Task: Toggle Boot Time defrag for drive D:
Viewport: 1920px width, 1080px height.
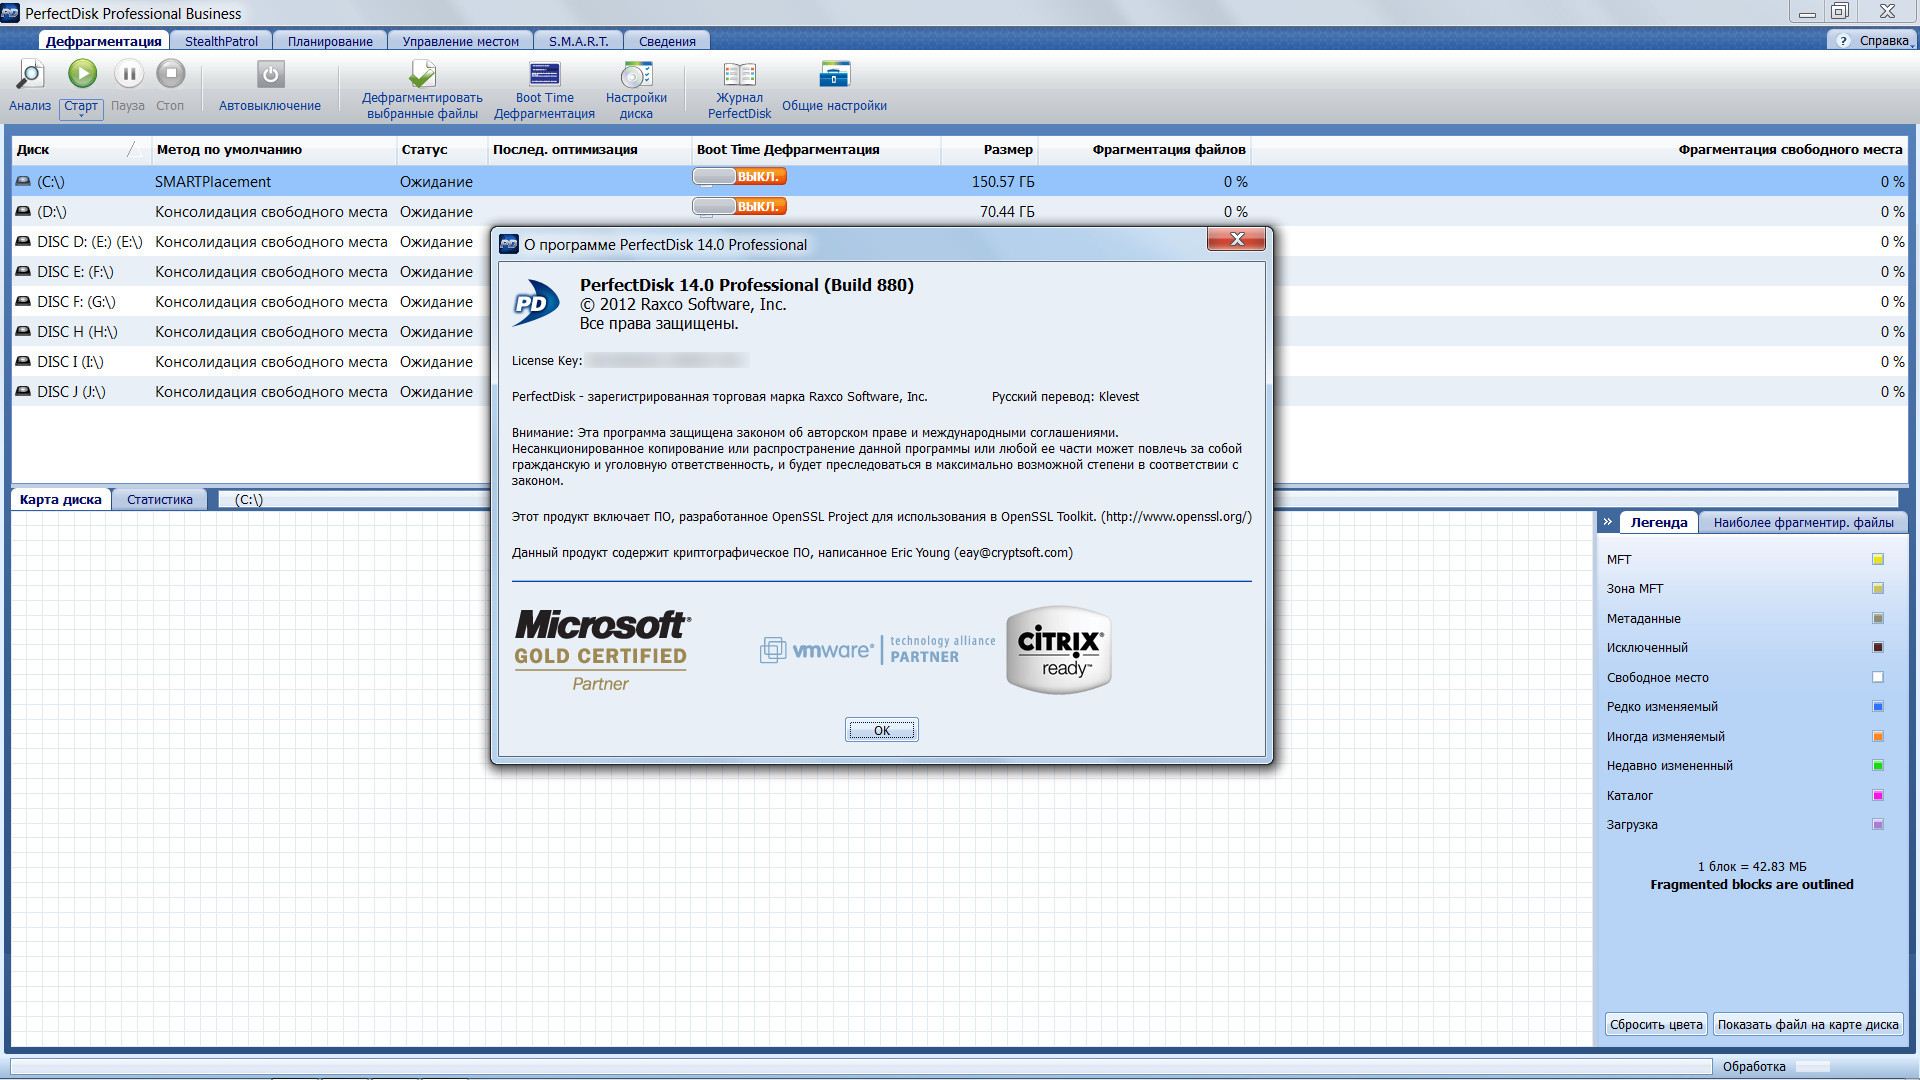Action: [740, 206]
